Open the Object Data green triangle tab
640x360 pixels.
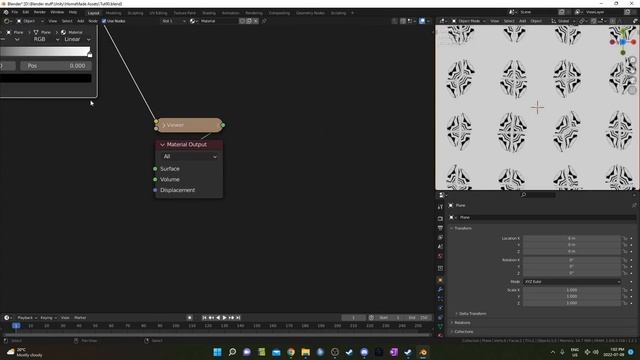click(x=440, y=327)
